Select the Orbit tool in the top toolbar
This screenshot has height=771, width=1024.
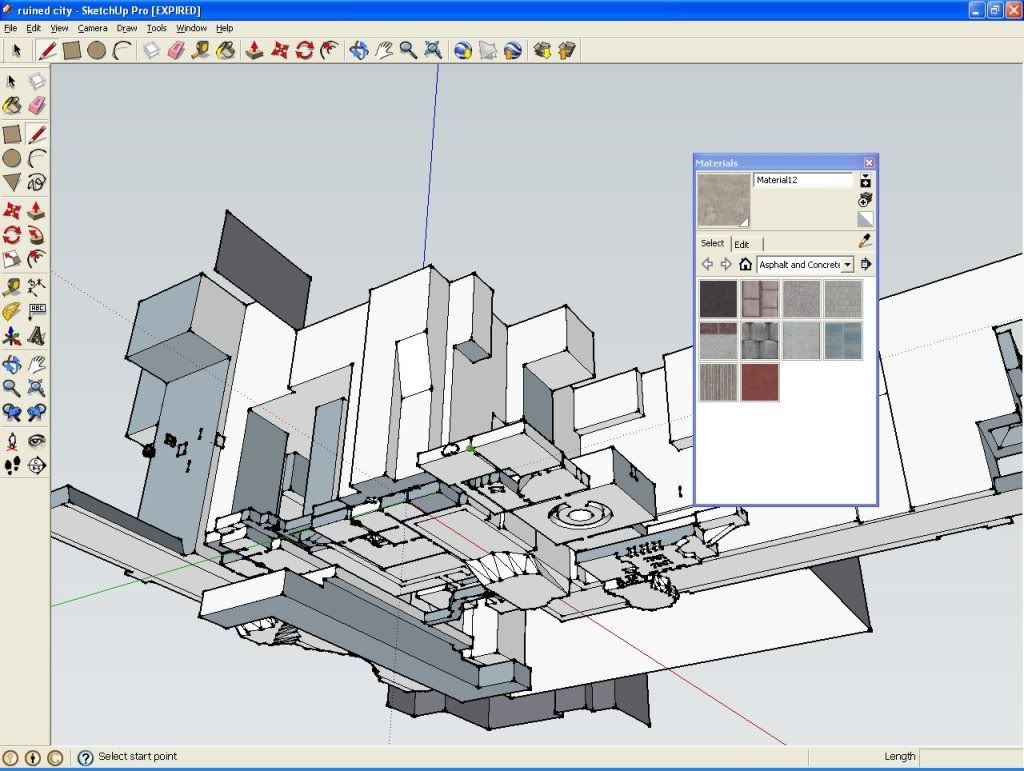pyautogui.click(x=359, y=50)
